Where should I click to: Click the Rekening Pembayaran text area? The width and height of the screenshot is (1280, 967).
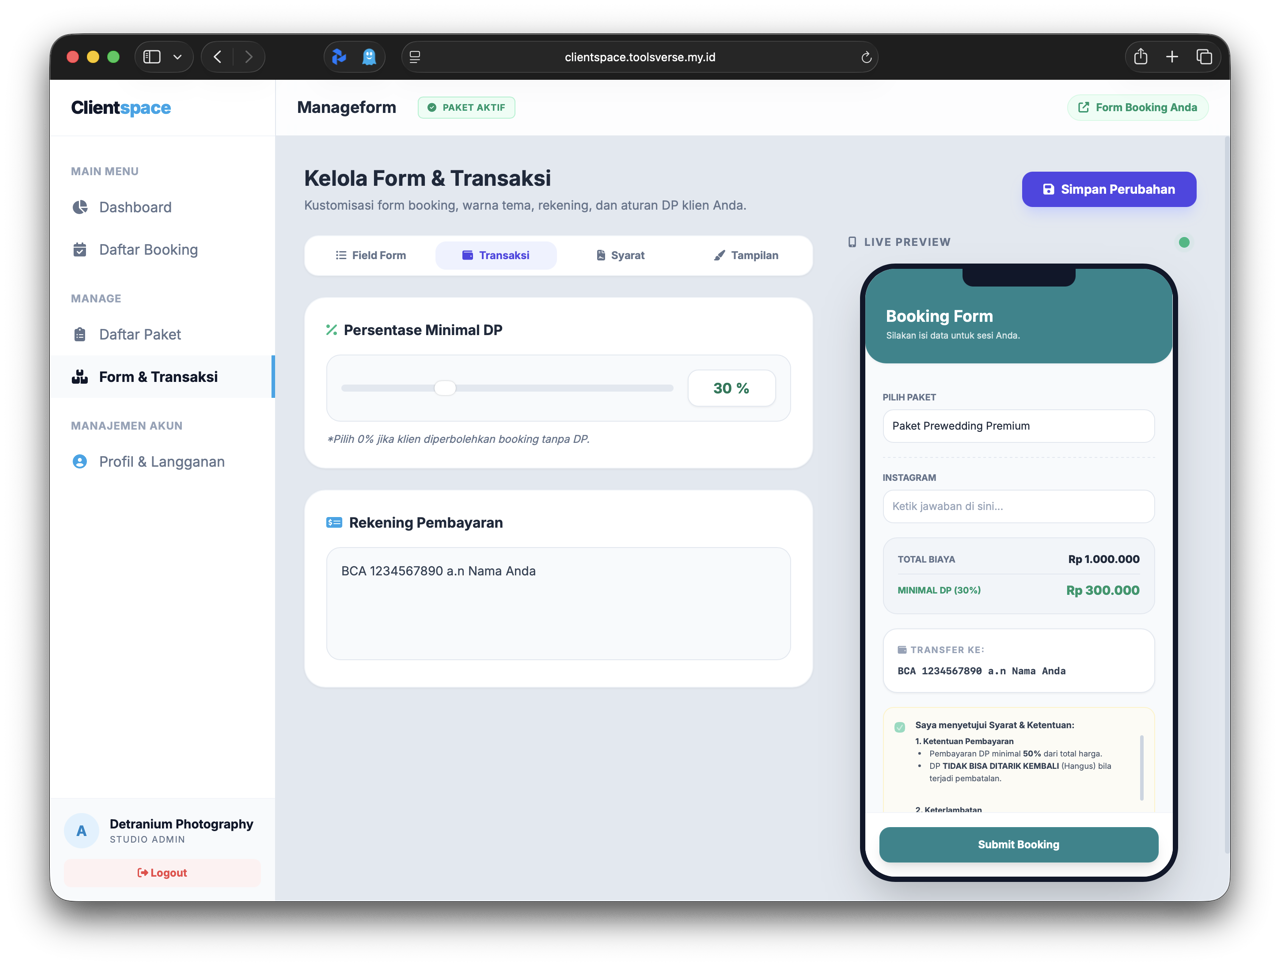click(x=558, y=603)
